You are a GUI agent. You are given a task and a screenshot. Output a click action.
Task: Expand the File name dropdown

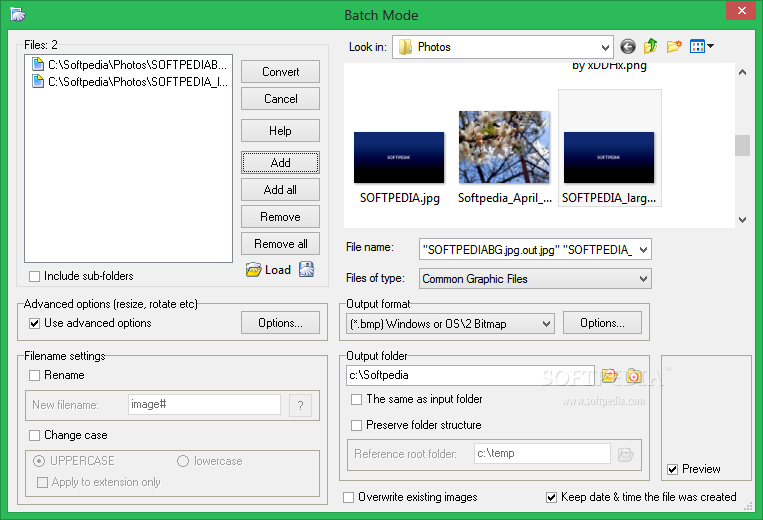pyautogui.click(x=643, y=250)
